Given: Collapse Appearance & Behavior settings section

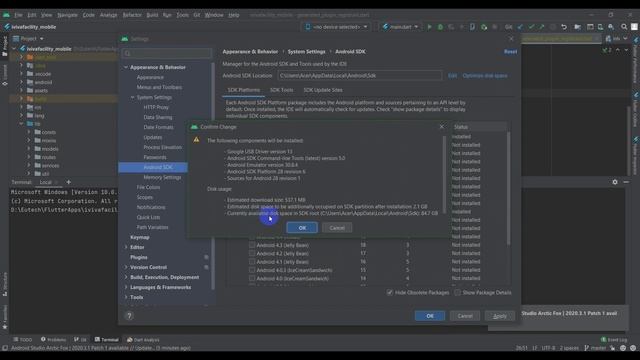Looking at the screenshot, I should click(x=126, y=67).
